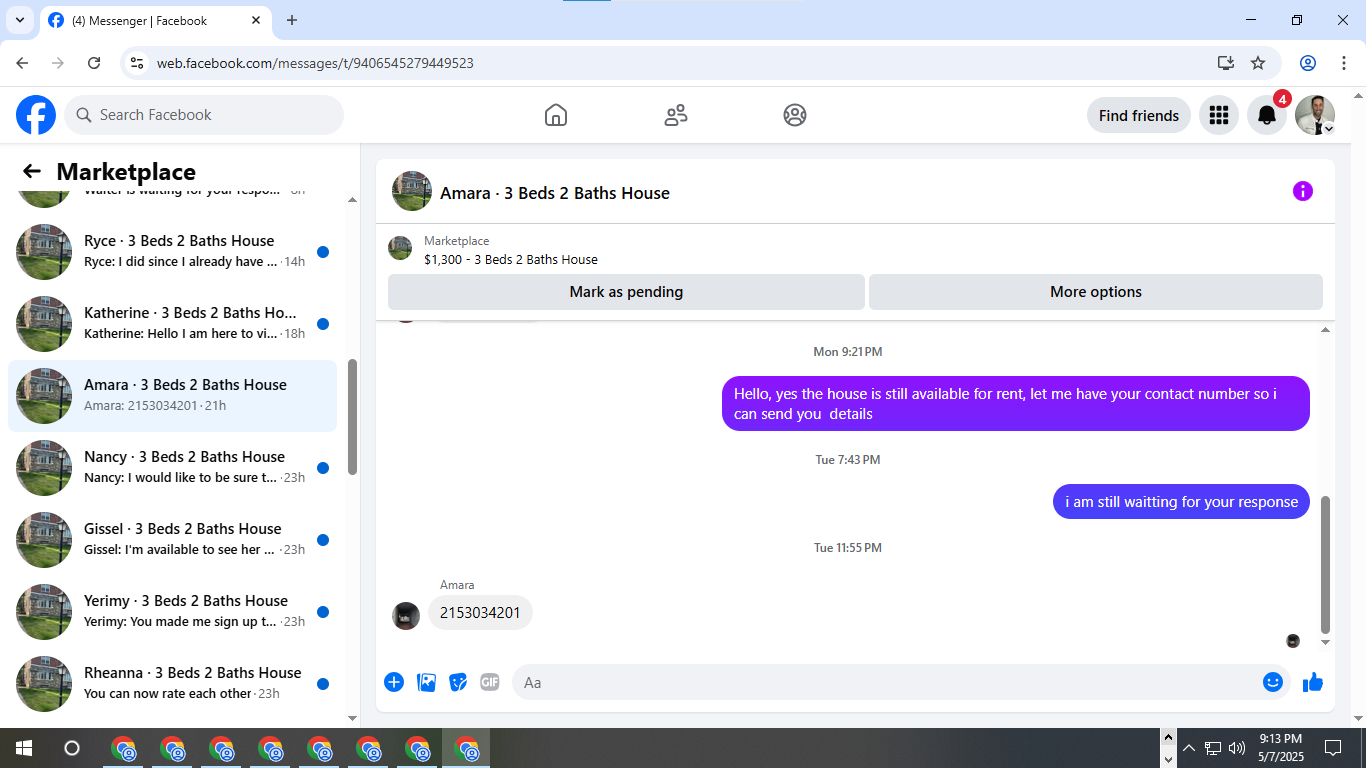Open Rheanna conversation in list
Screen dimensions: 1366x768
[173, 684]
